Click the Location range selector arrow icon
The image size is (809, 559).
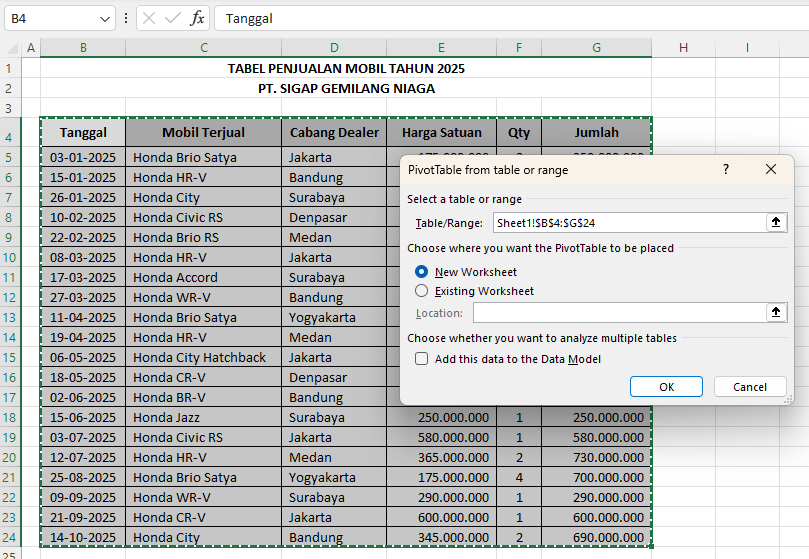(775, 313)
